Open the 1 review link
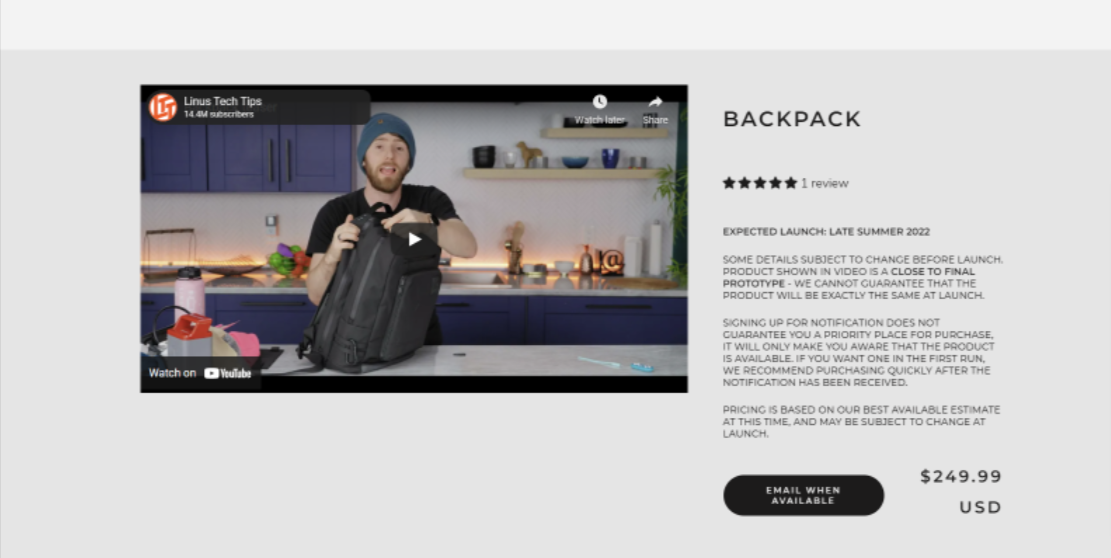Image resolution: width=1111 pixels, height=558 pixels. tap(825, 183)
